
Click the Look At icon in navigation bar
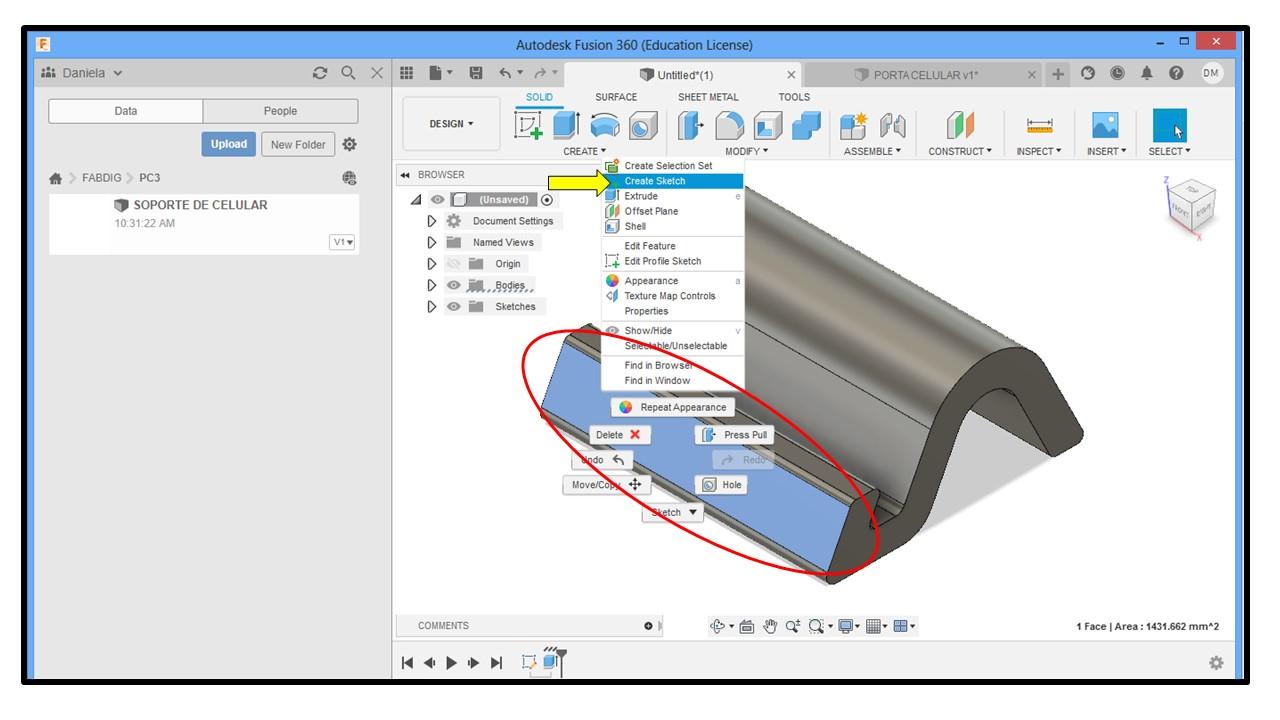click(x=747, y=626)
